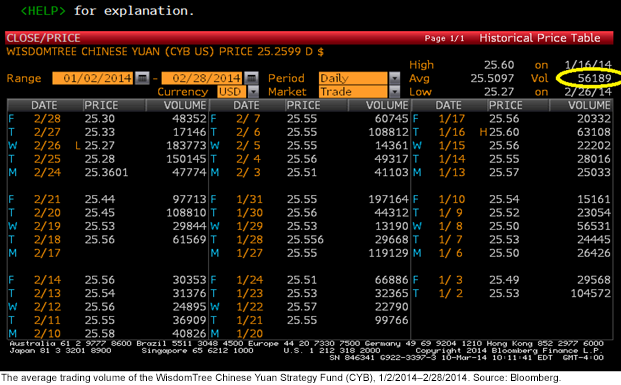The image size is (621, 385).
Task: Expand the Market Trade dropdown arrow
Action: point(394,91)
